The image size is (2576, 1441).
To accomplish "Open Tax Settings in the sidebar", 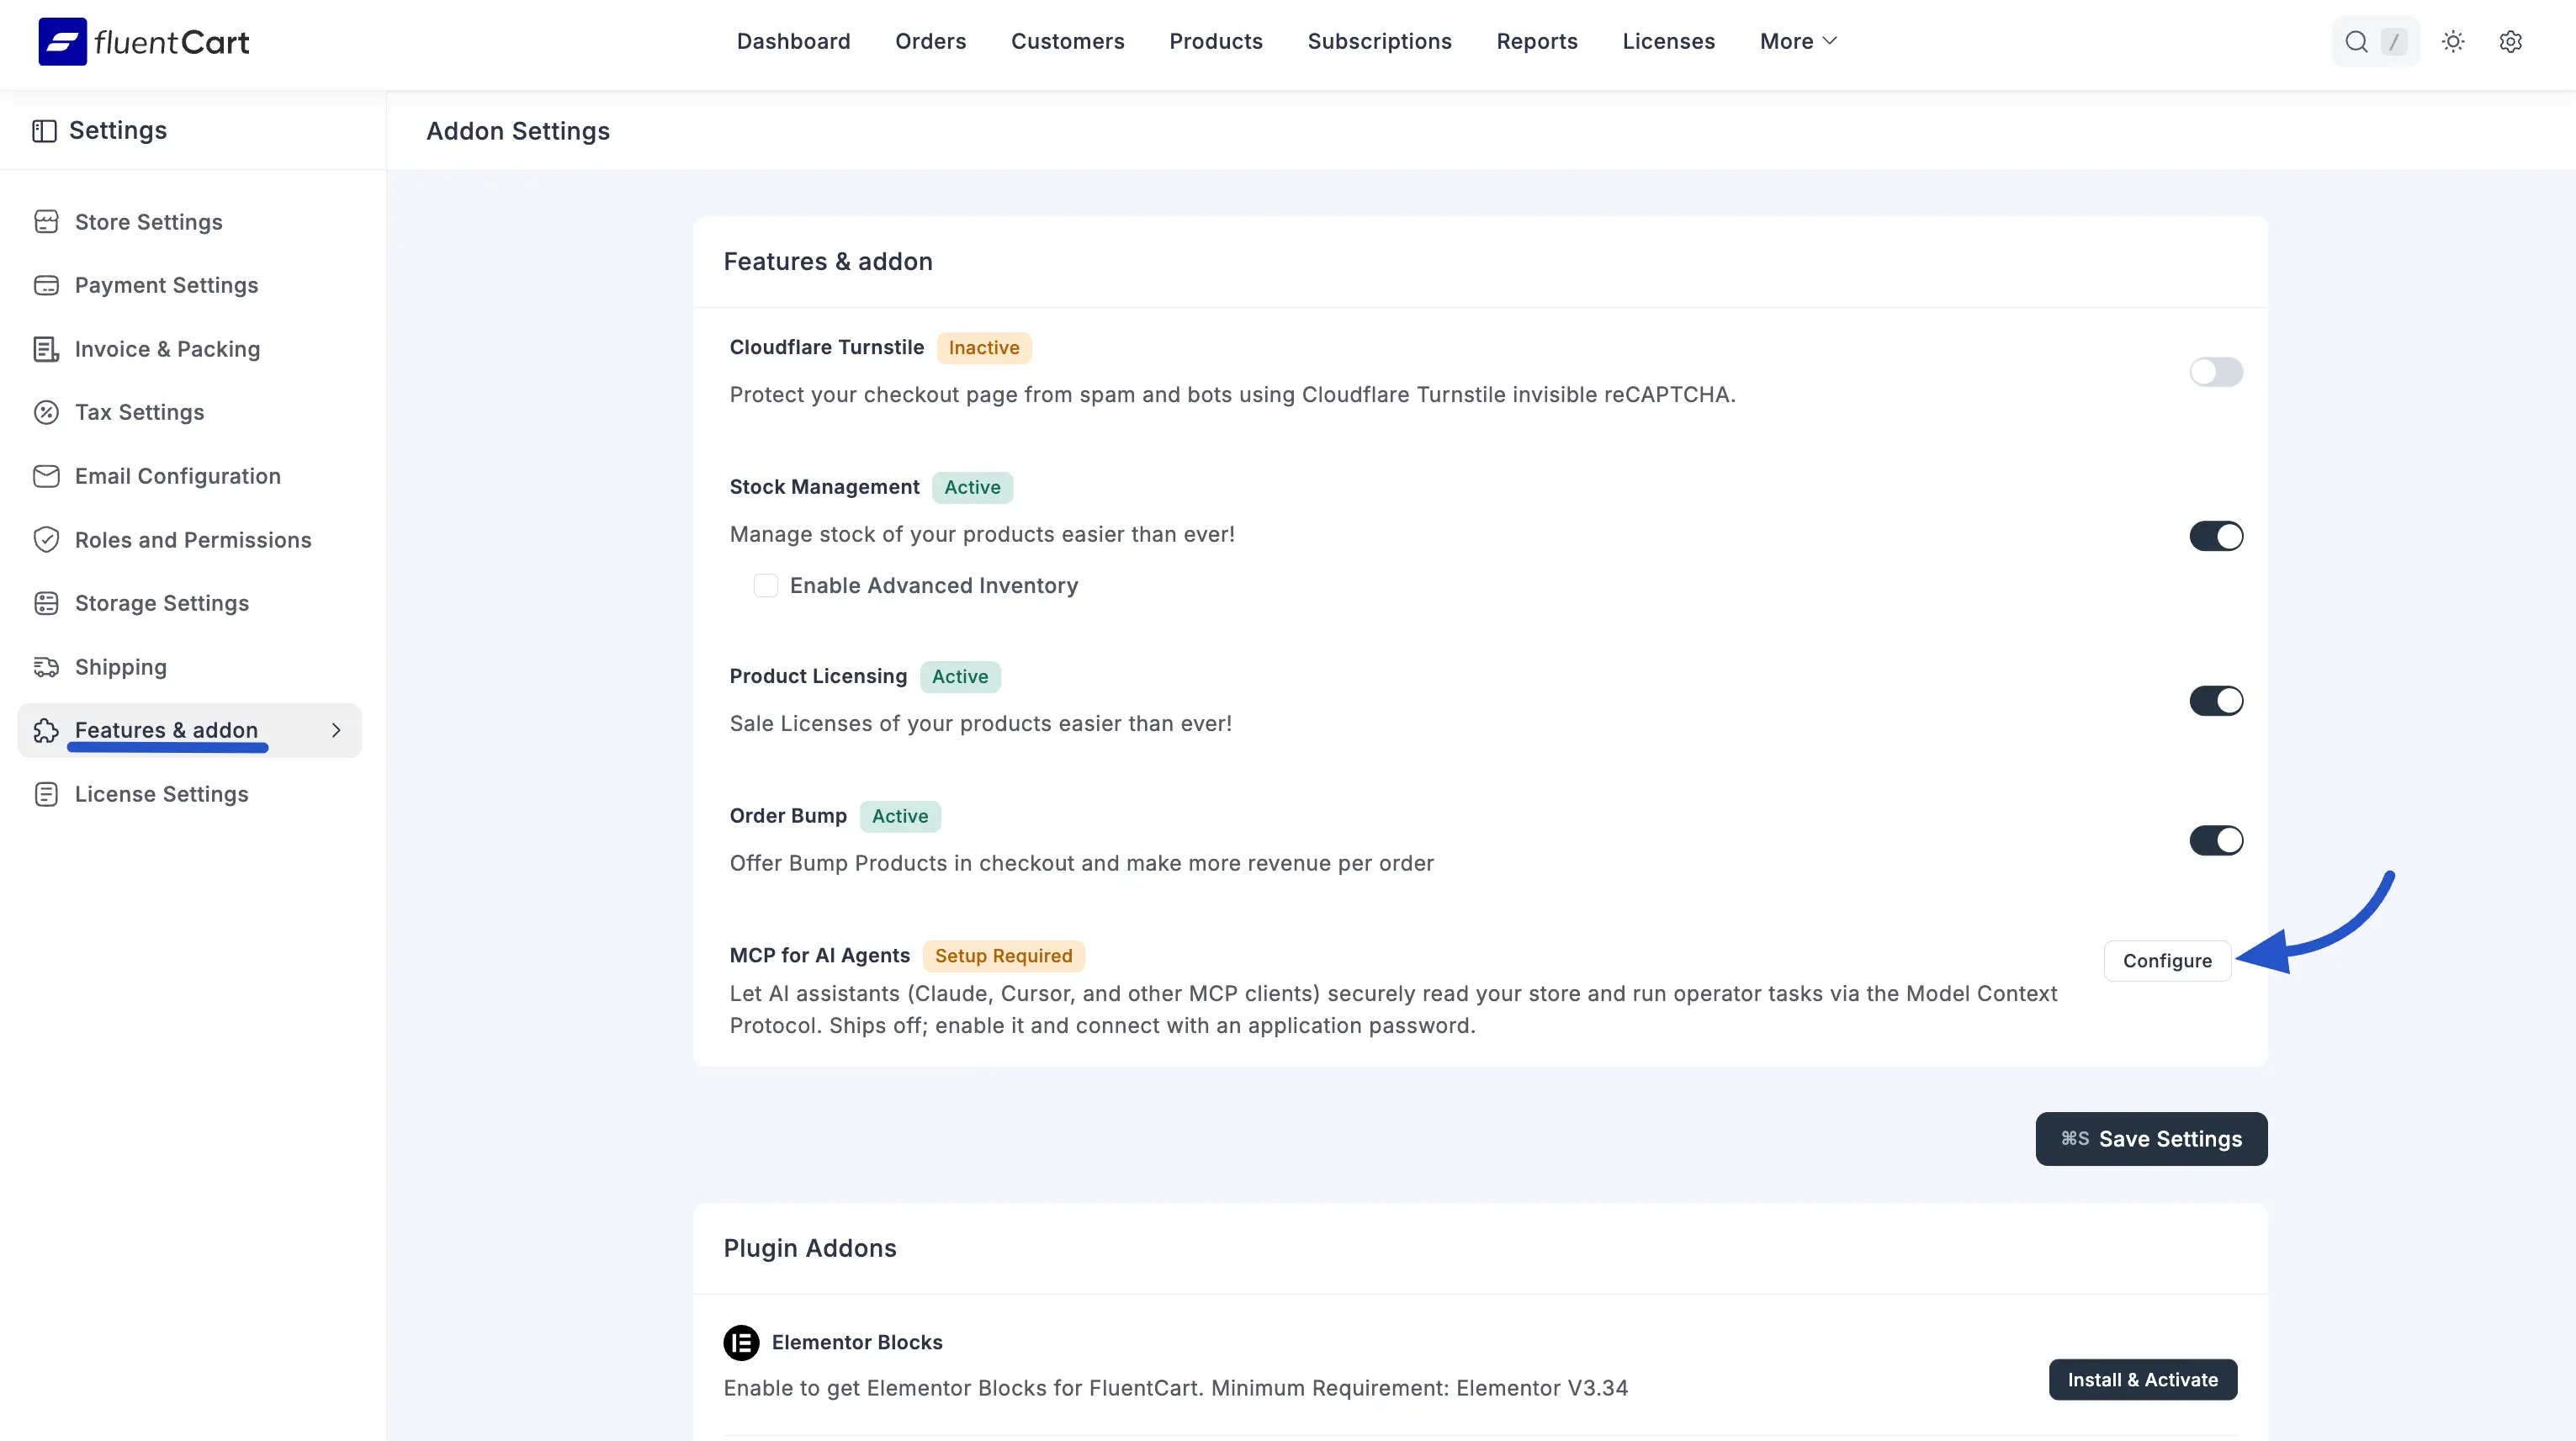I will (x=189, y=412).
